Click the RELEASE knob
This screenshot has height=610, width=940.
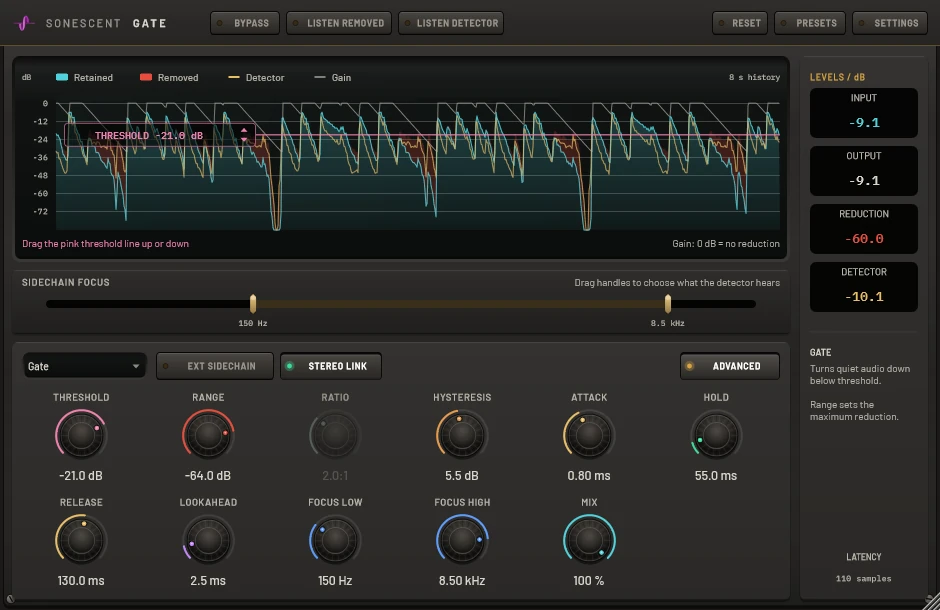tap(81, 540)
